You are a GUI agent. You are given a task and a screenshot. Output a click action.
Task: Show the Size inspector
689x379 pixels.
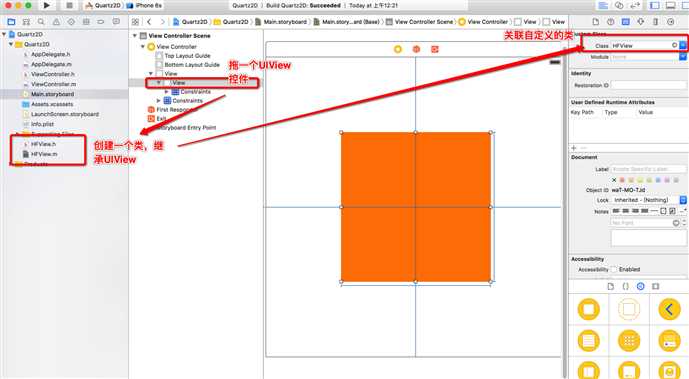(x=656, y=22)
